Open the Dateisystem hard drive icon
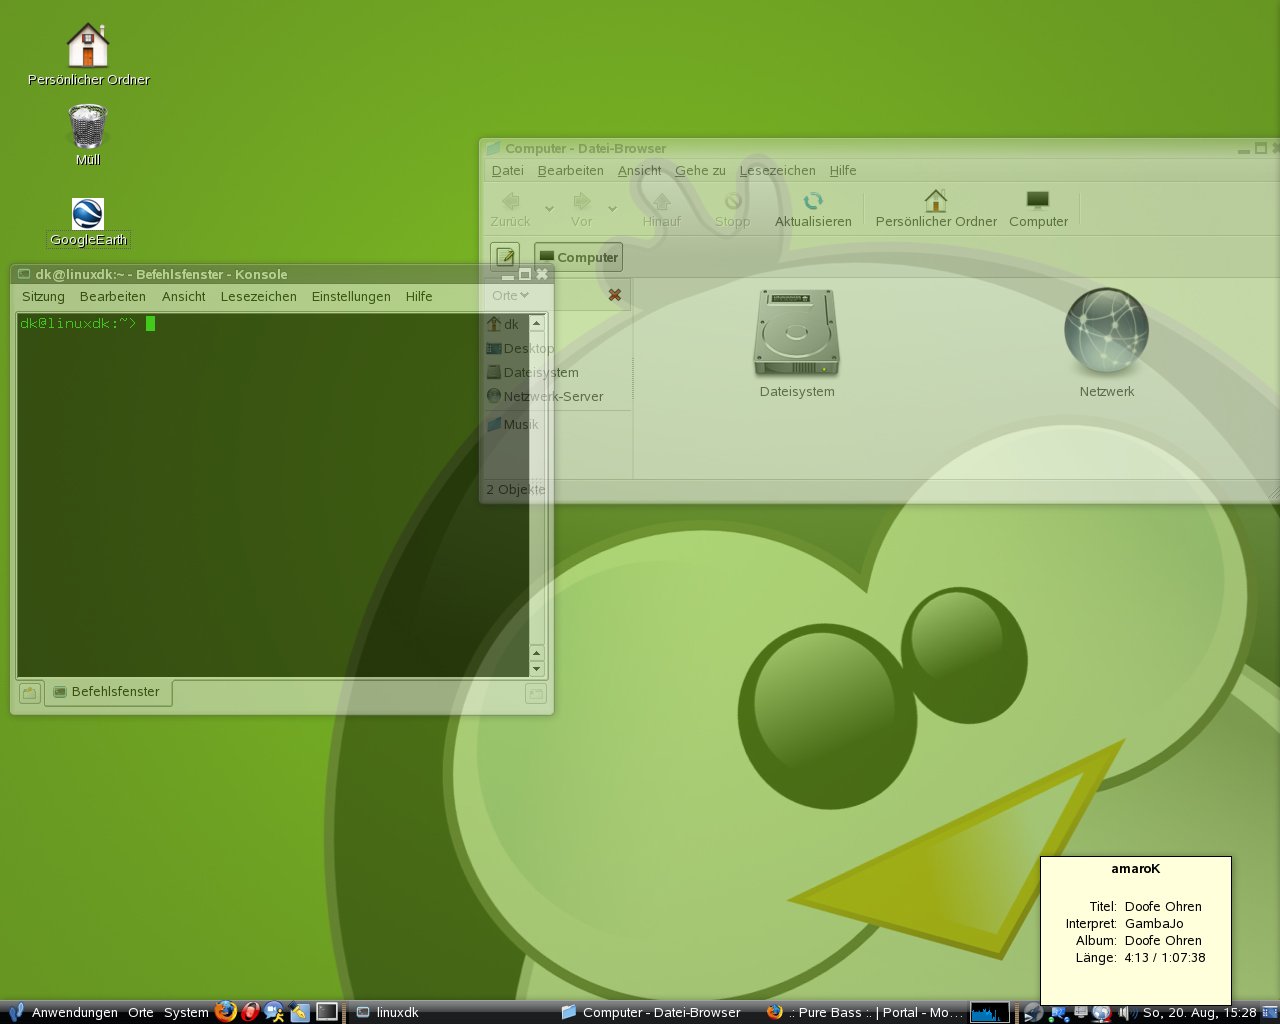 (x=796, y=333)
